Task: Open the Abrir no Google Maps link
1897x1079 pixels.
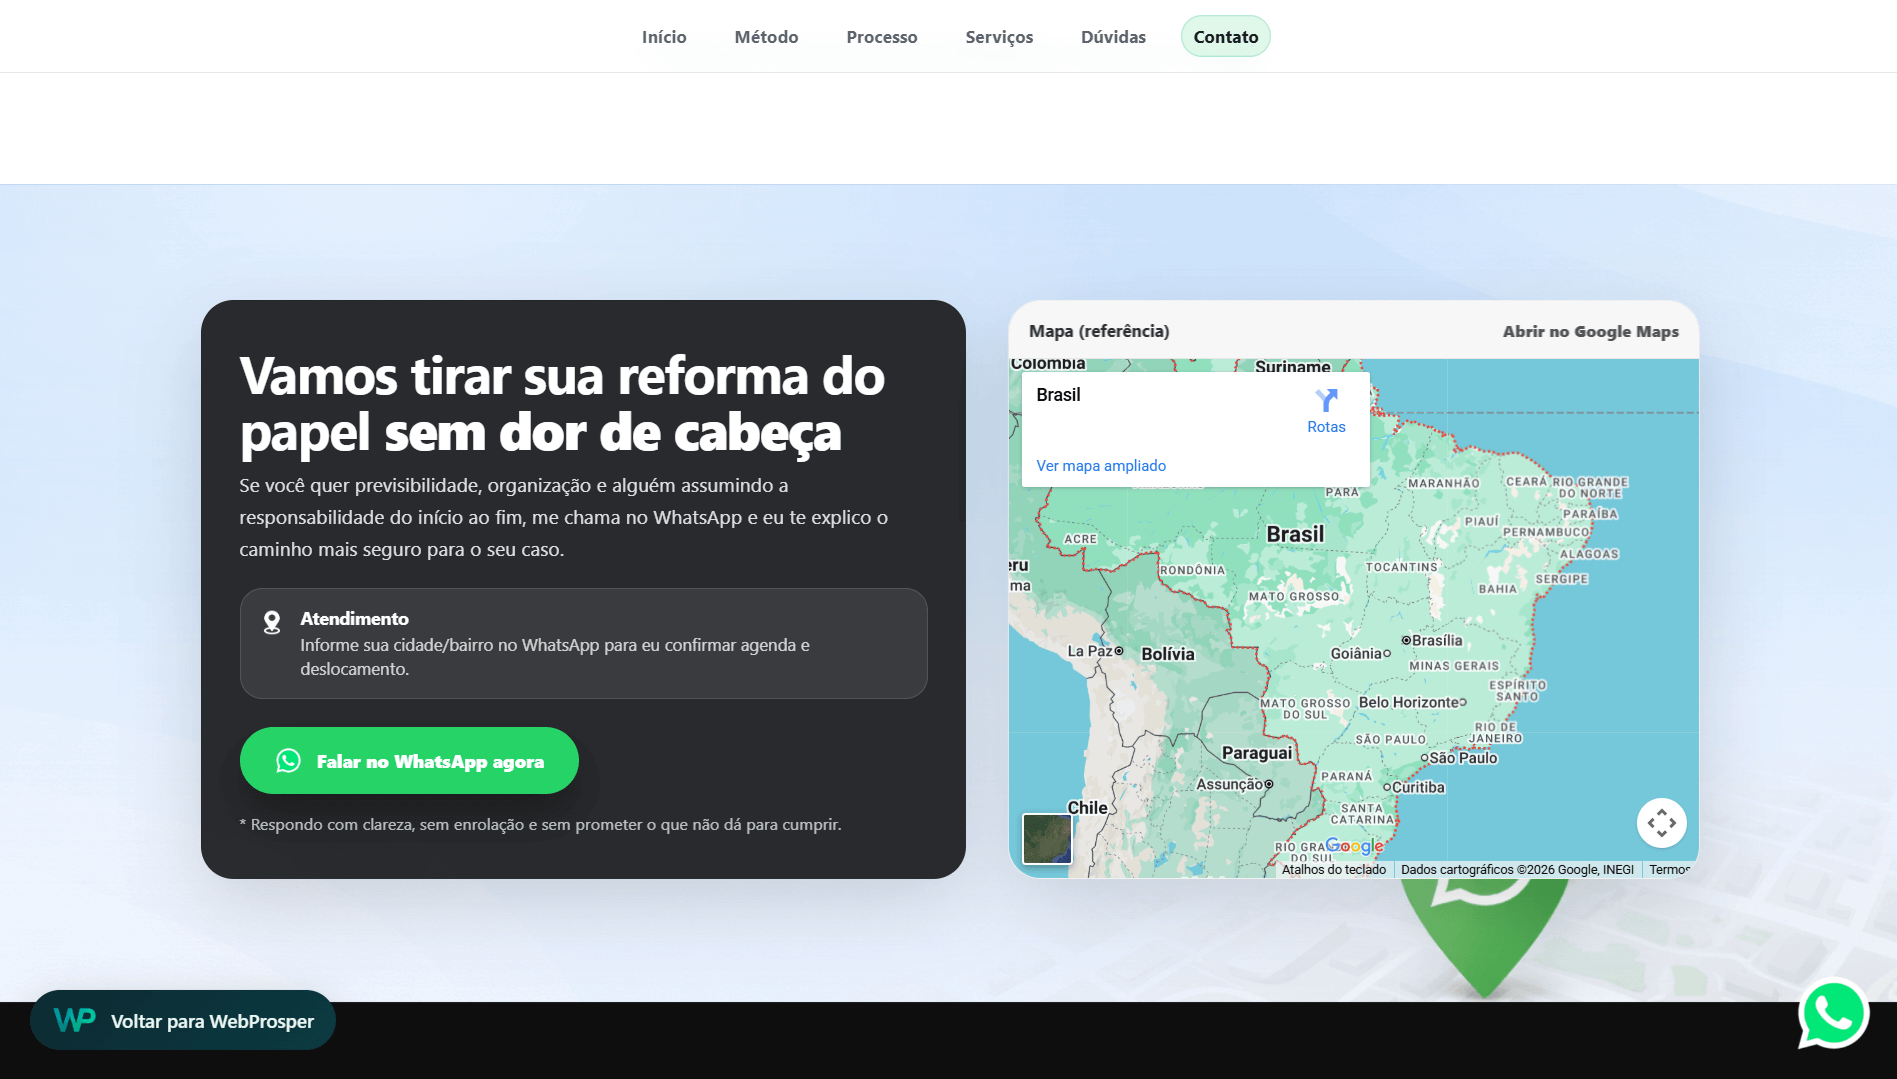Action: [x=1590, y=331]
